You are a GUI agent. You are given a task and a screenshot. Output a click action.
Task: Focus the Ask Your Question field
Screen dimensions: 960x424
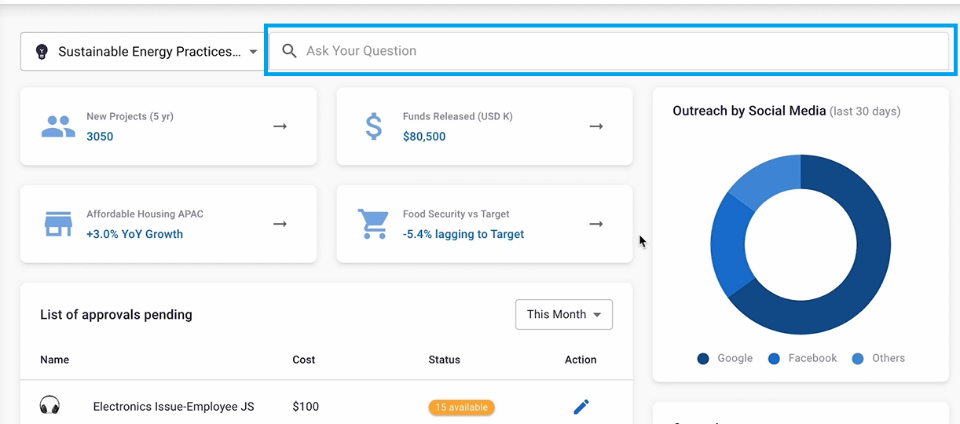pos(609,51)
